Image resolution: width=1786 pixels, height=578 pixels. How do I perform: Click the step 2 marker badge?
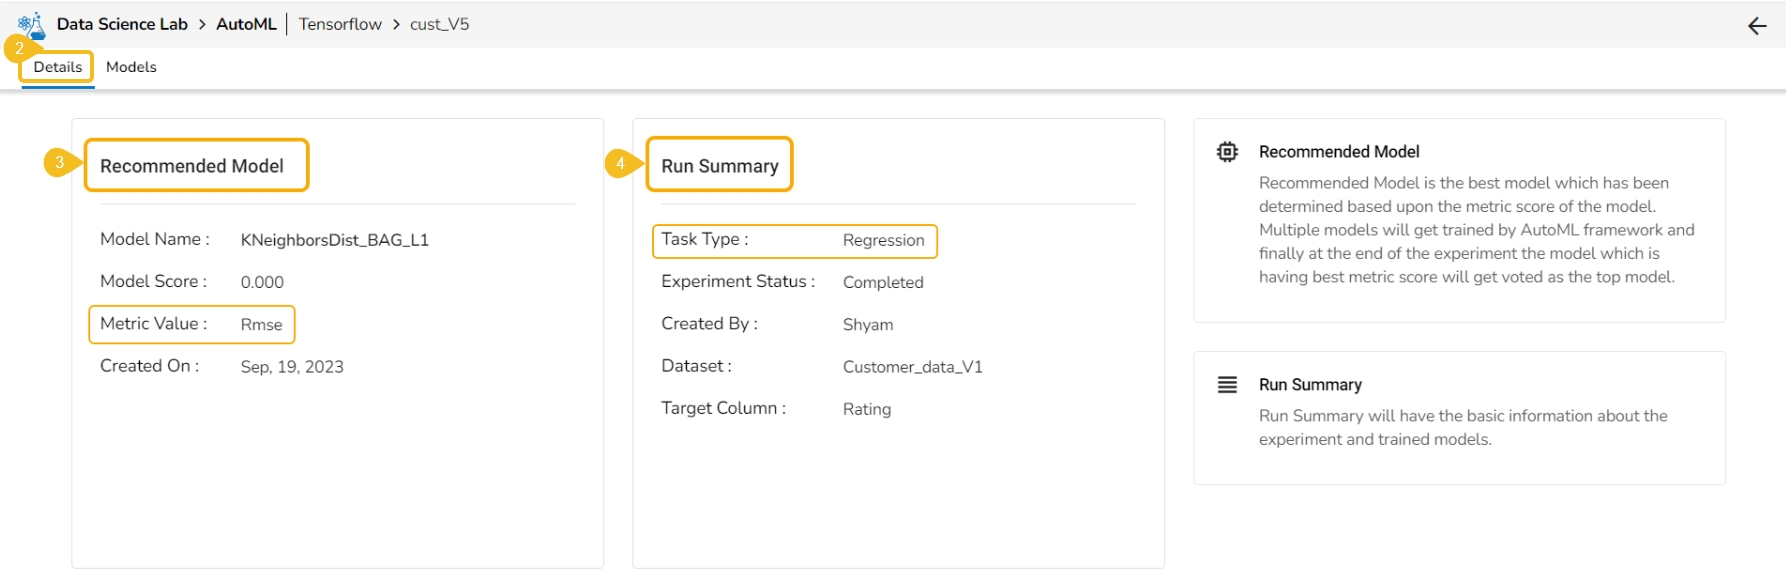[18, 48]
